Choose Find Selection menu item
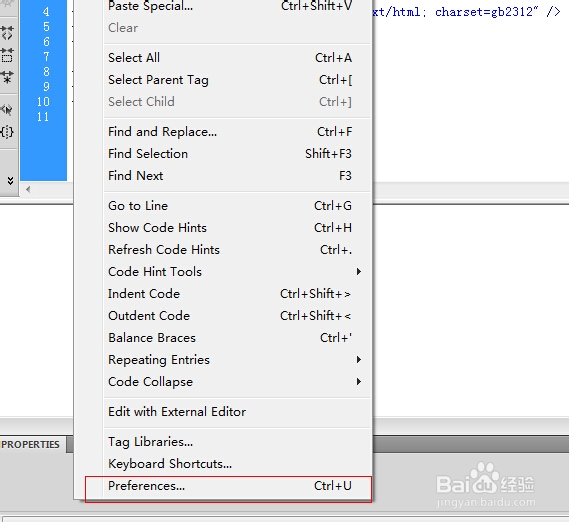This screenshot has width=569, height=522. tap(229, 154)
